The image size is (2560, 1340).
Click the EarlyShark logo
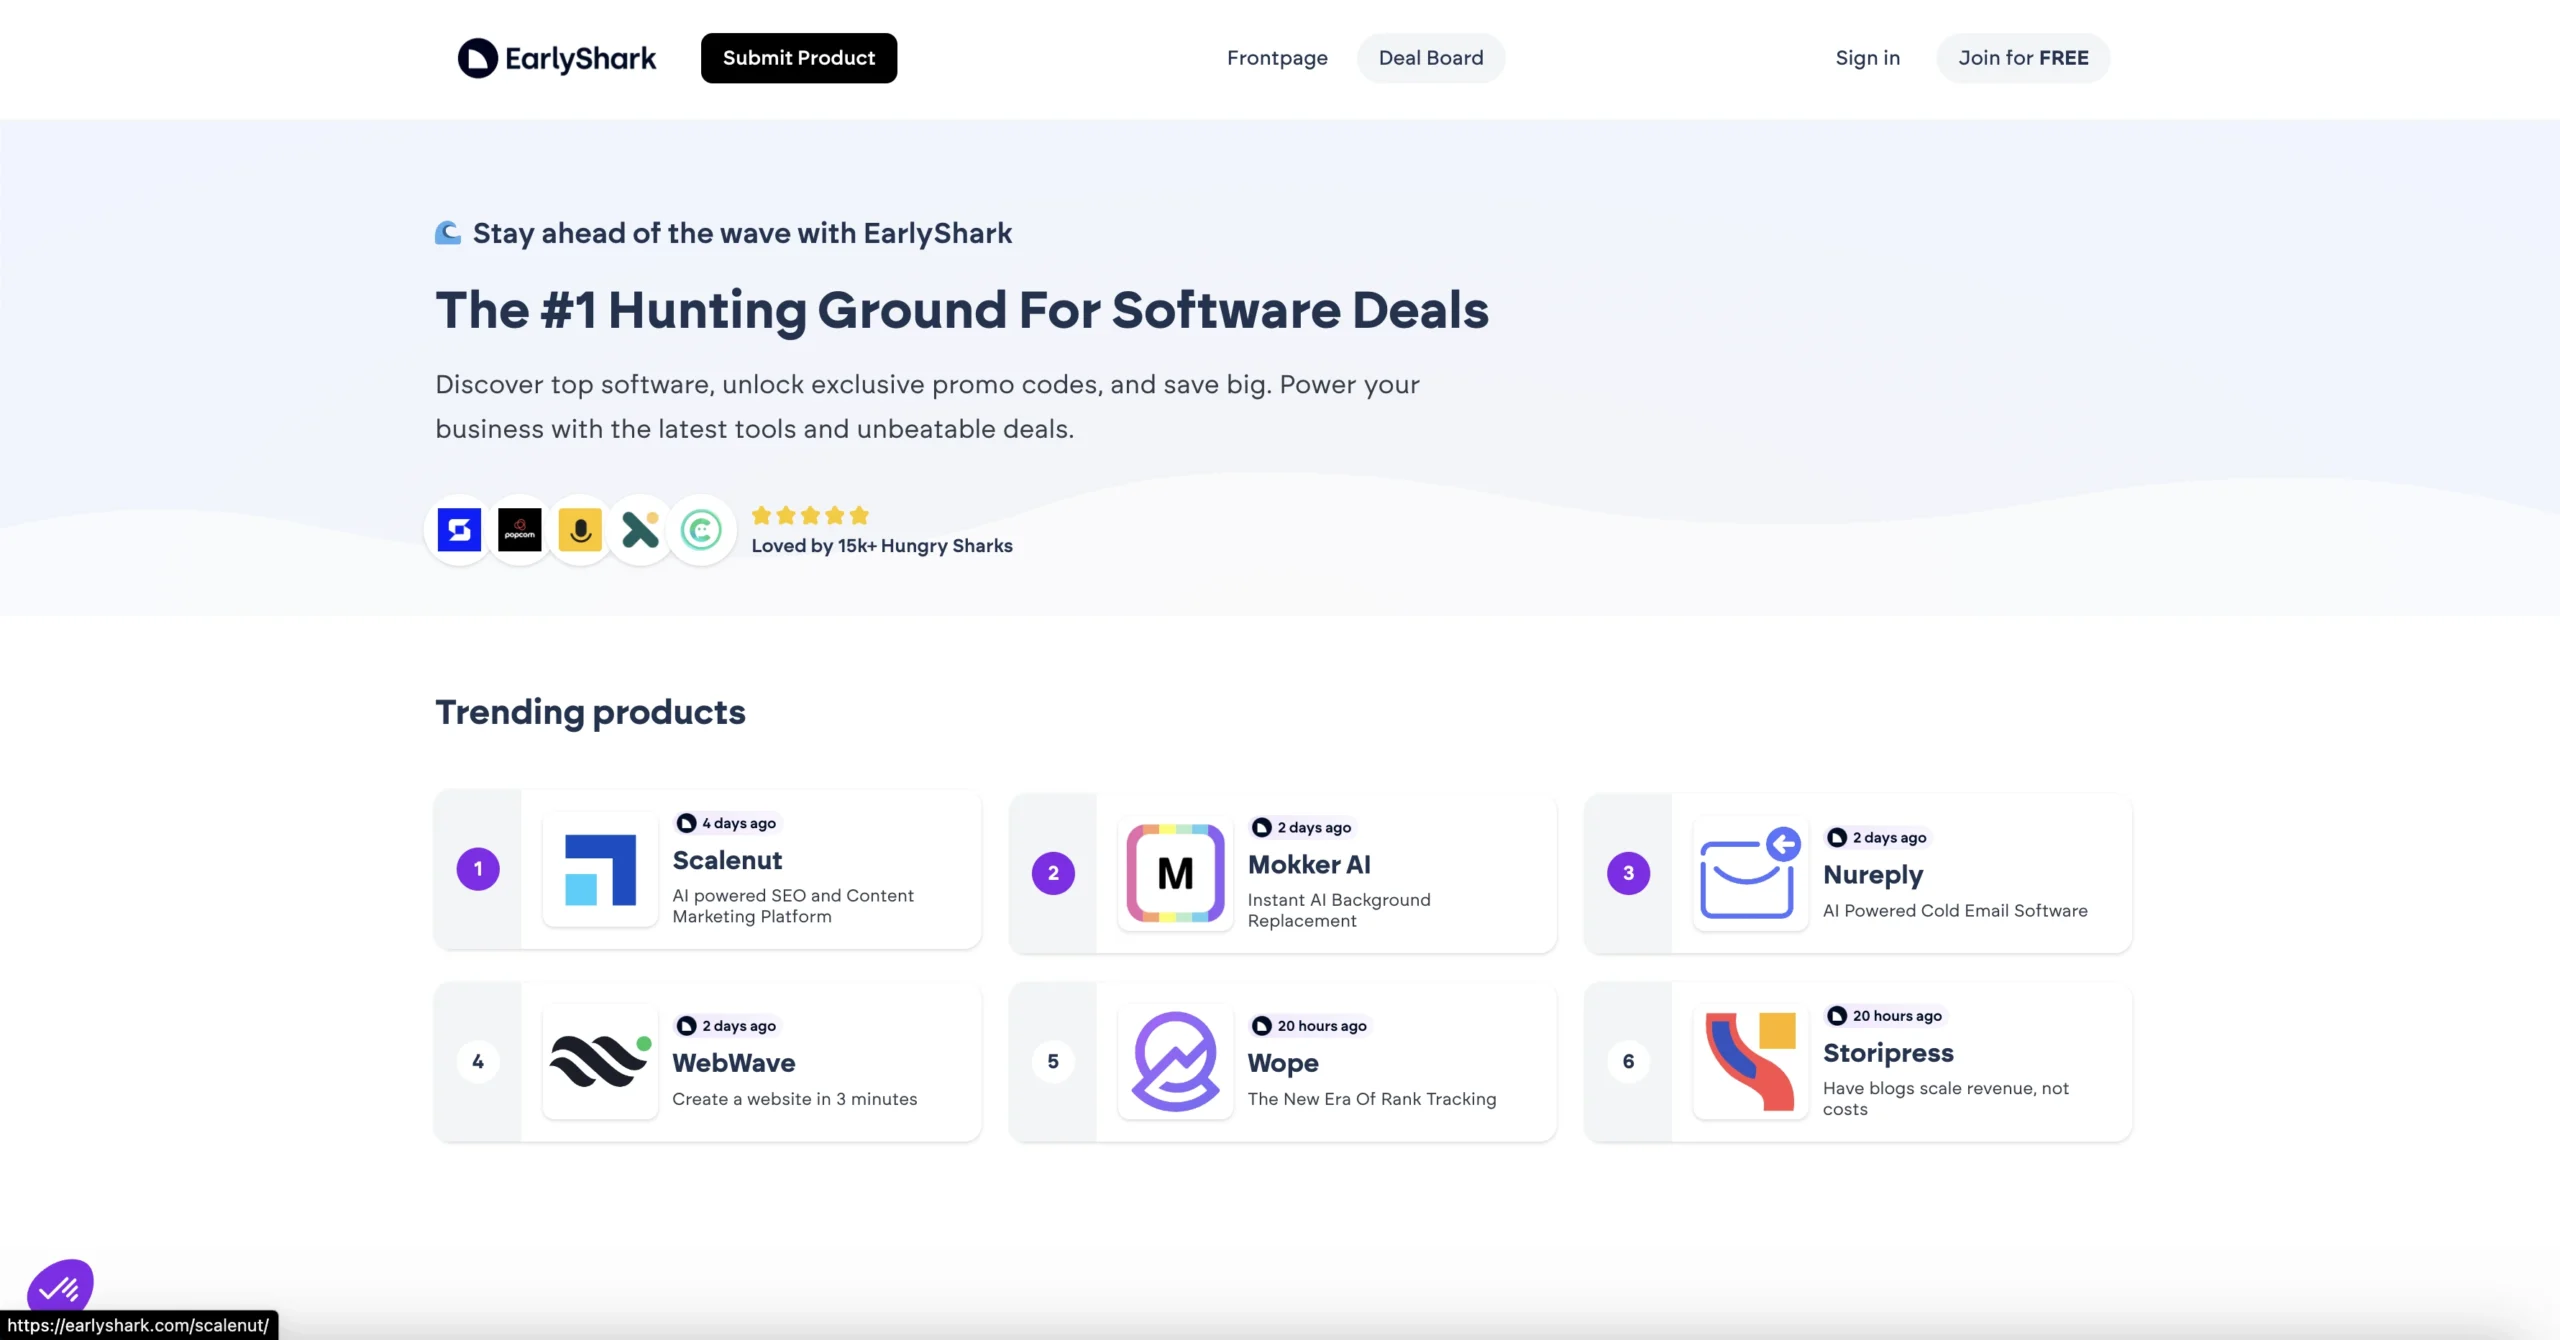(557, 58)
